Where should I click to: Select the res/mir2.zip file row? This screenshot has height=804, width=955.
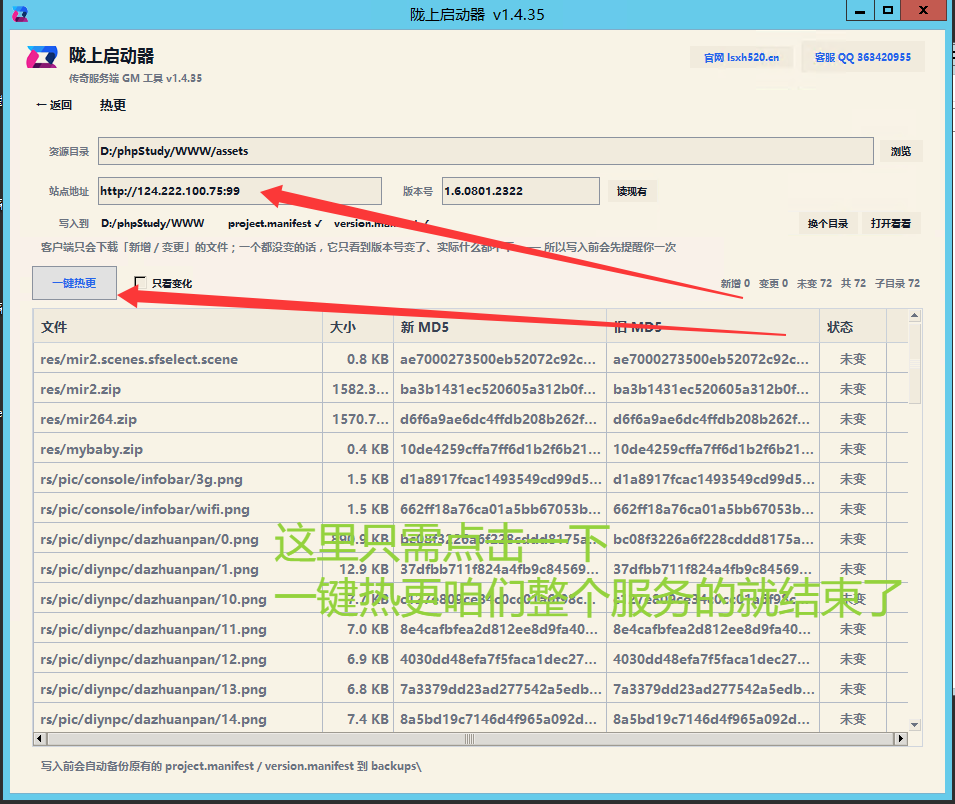coord(470,389)
